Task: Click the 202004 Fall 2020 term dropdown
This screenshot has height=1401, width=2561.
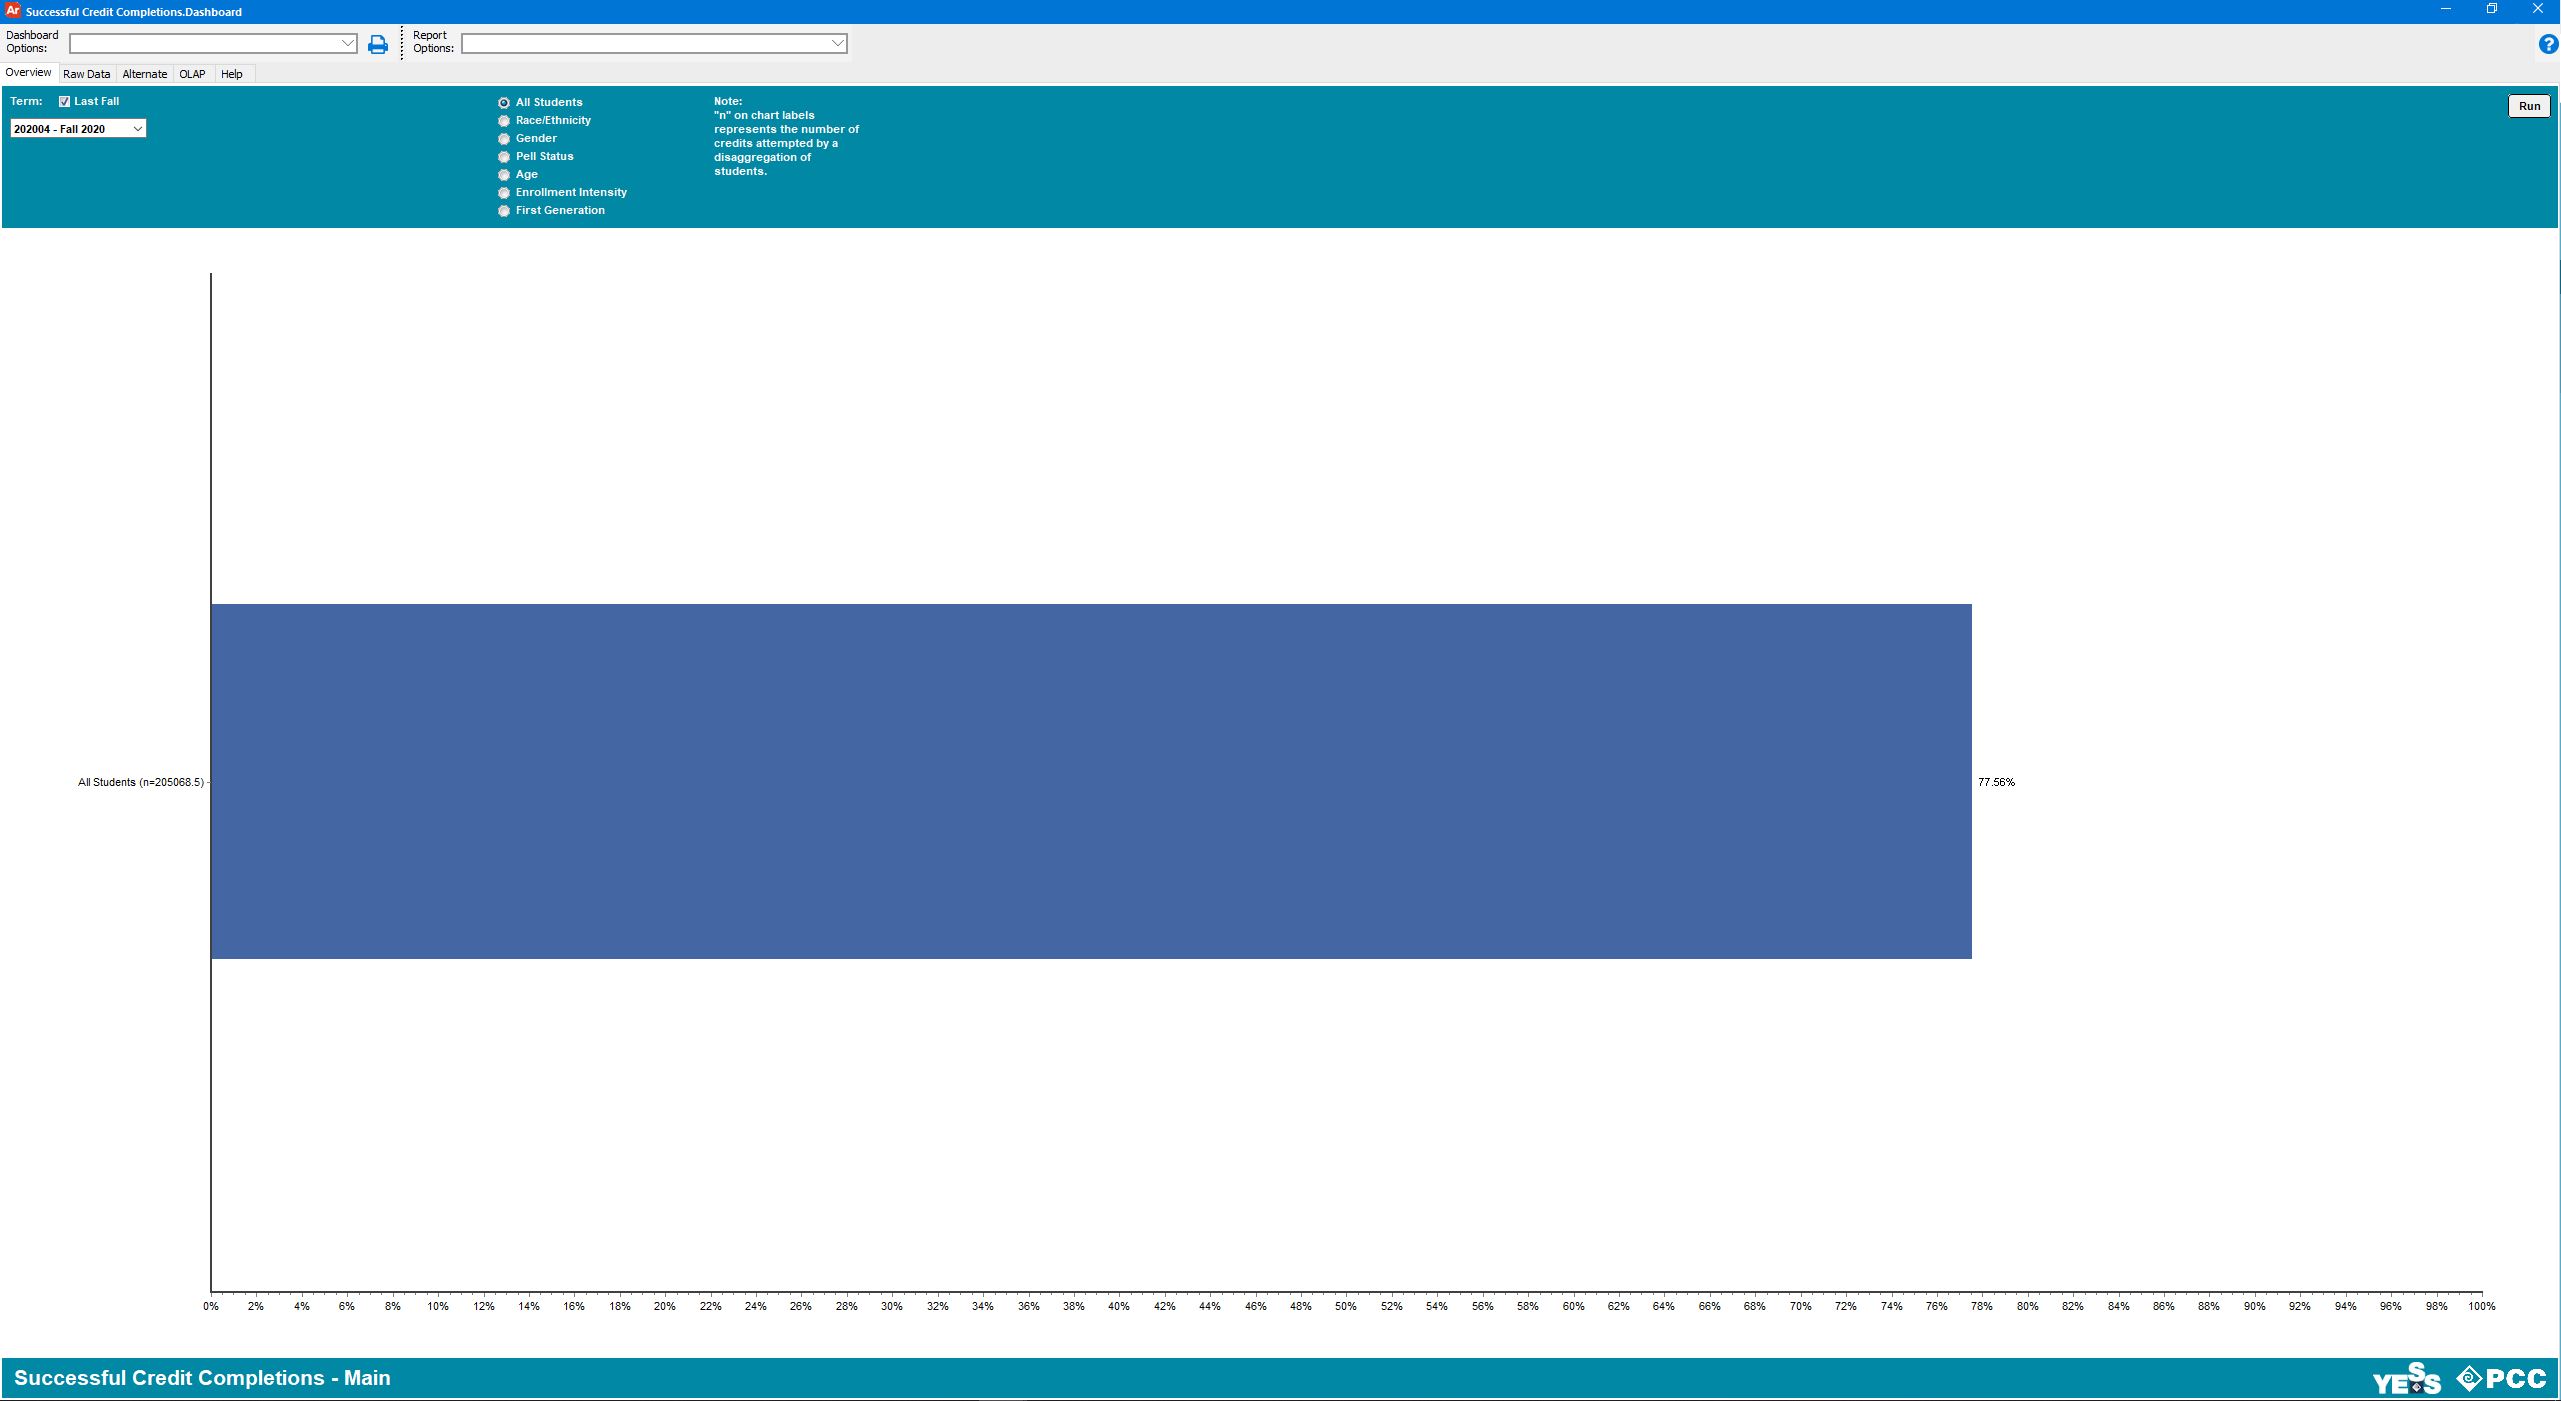Action: (76, 128)
